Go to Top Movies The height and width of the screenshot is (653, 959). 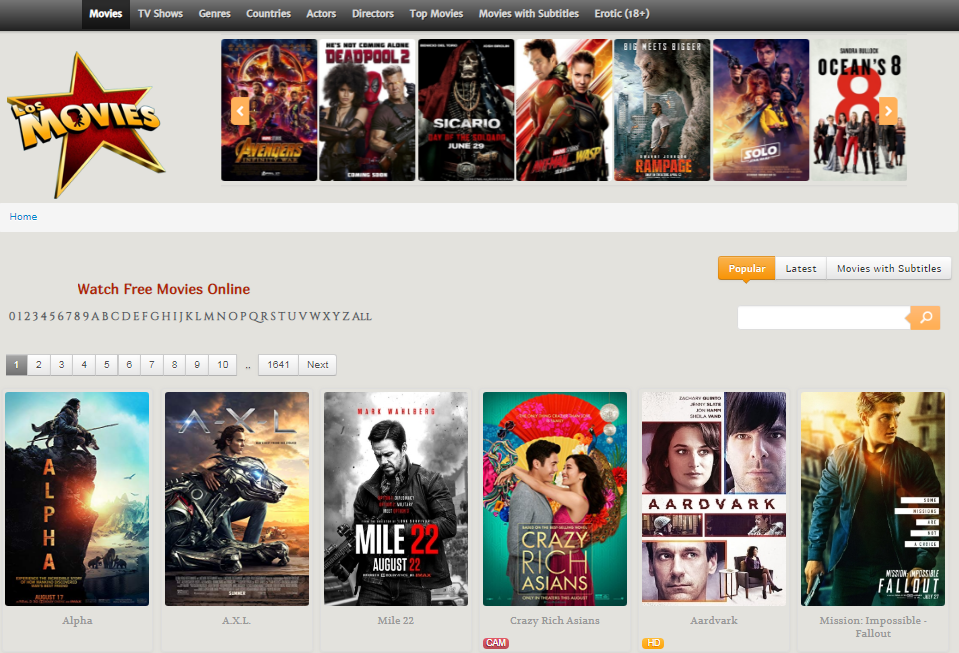click(437, 14)
